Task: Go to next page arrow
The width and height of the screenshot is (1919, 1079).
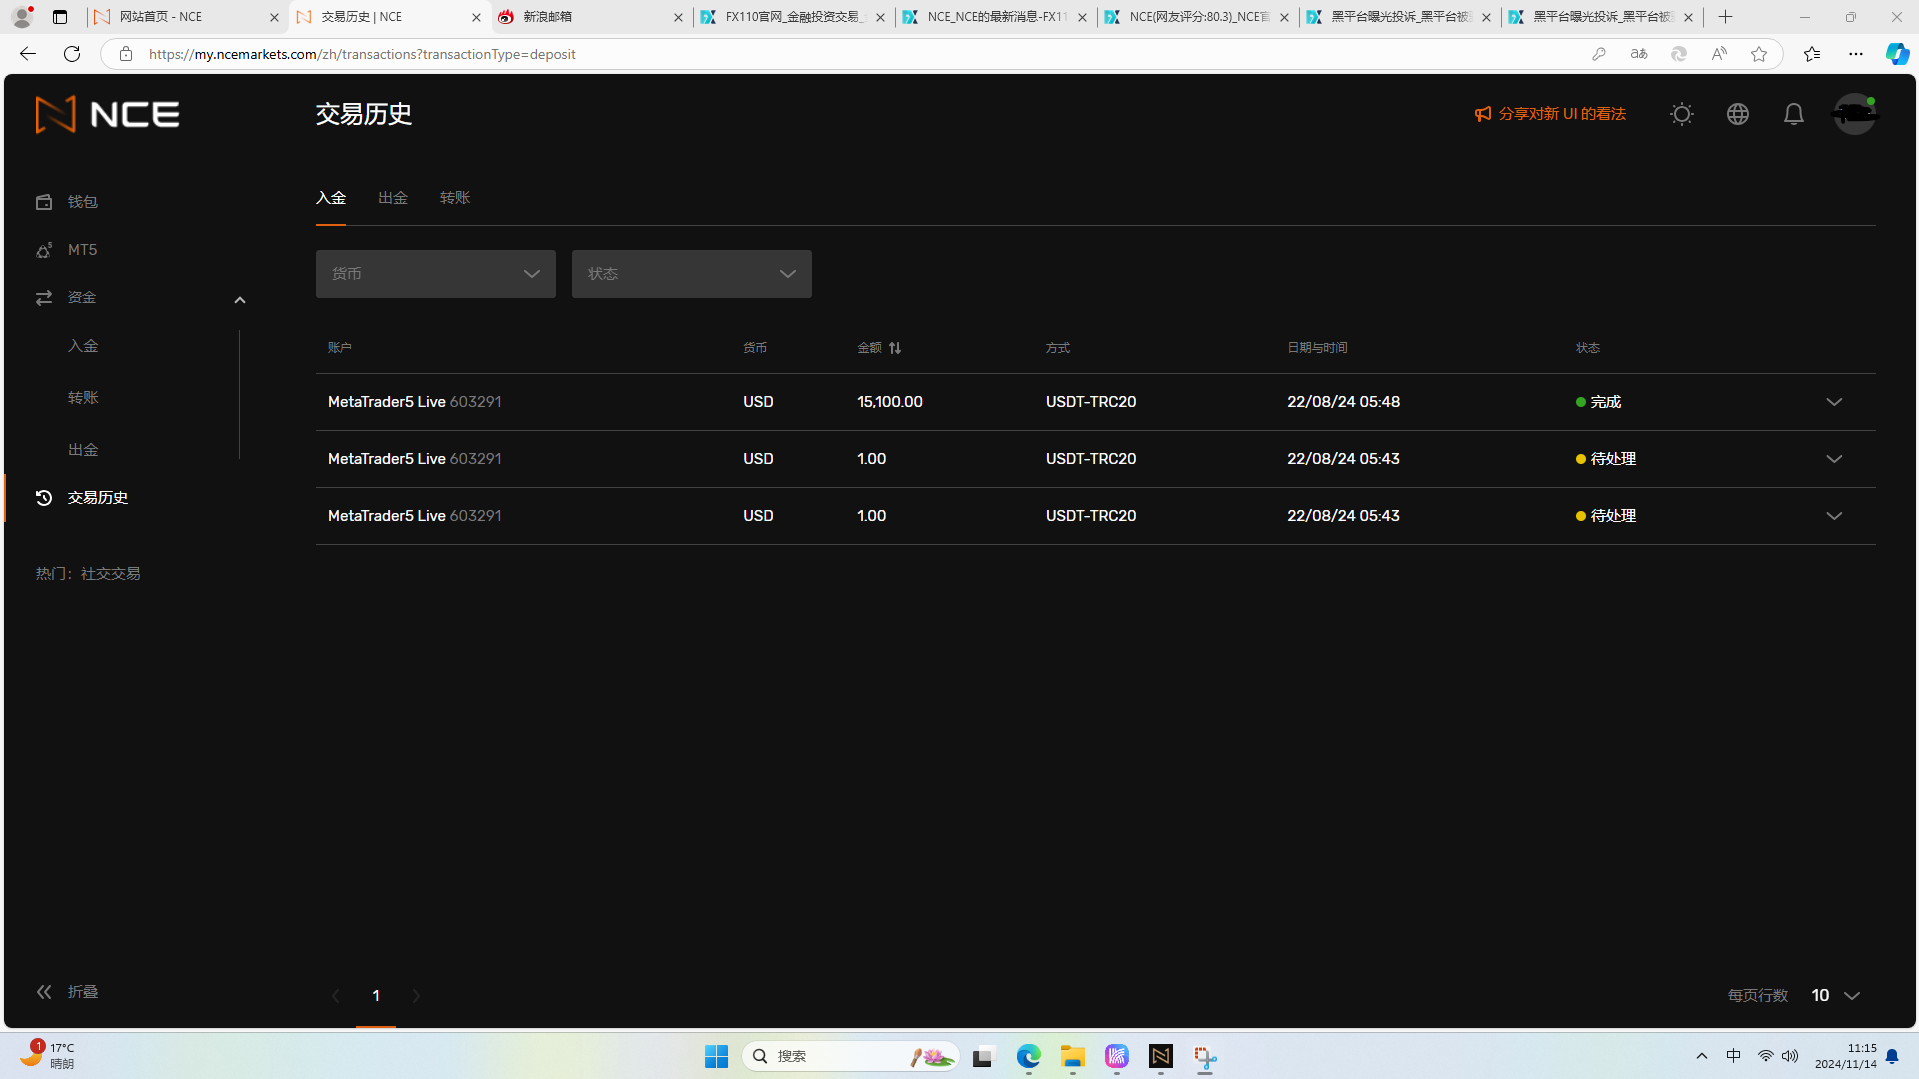Action: click(416, 996)
